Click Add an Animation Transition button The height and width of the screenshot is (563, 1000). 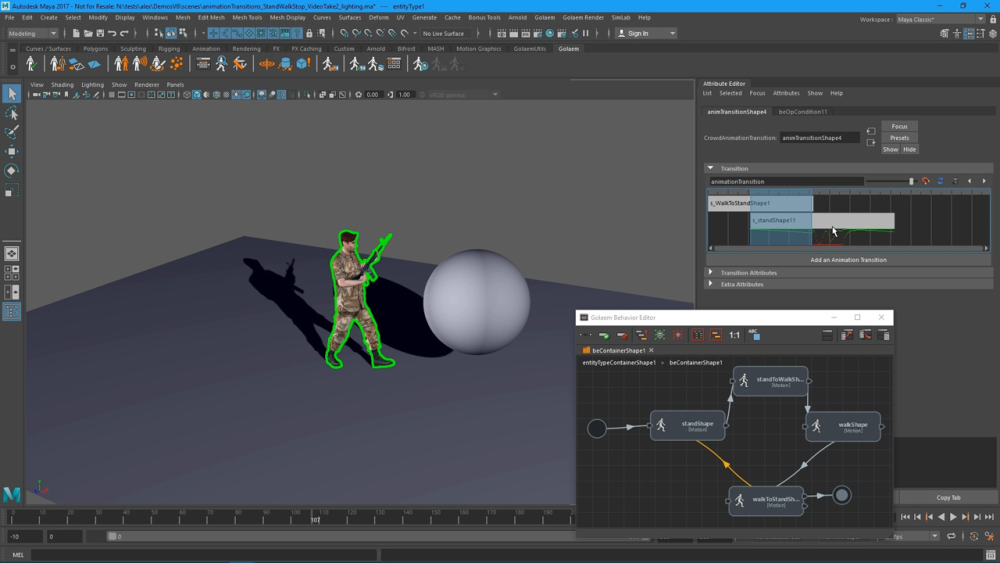[x=848, y=260]
